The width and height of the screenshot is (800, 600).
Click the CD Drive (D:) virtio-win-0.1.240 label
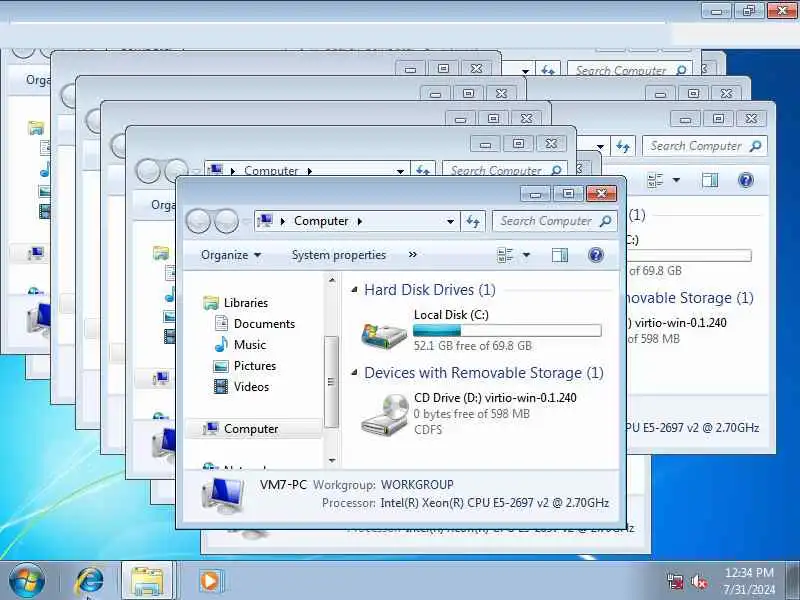(x=495, y=398)
